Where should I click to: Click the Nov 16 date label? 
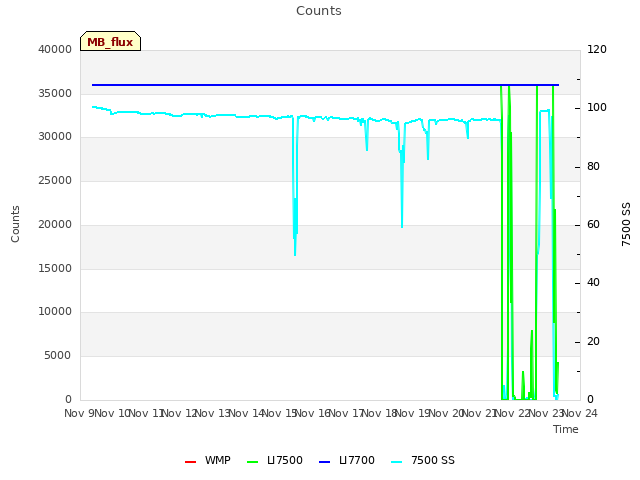pyautogui.click(x=313, y=413)
